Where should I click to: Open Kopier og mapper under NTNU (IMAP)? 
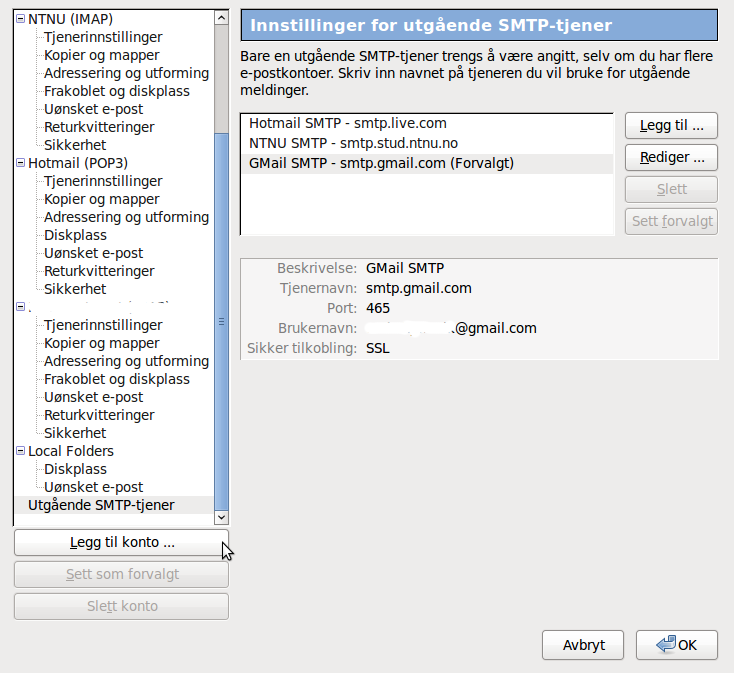tap(102, 55)
